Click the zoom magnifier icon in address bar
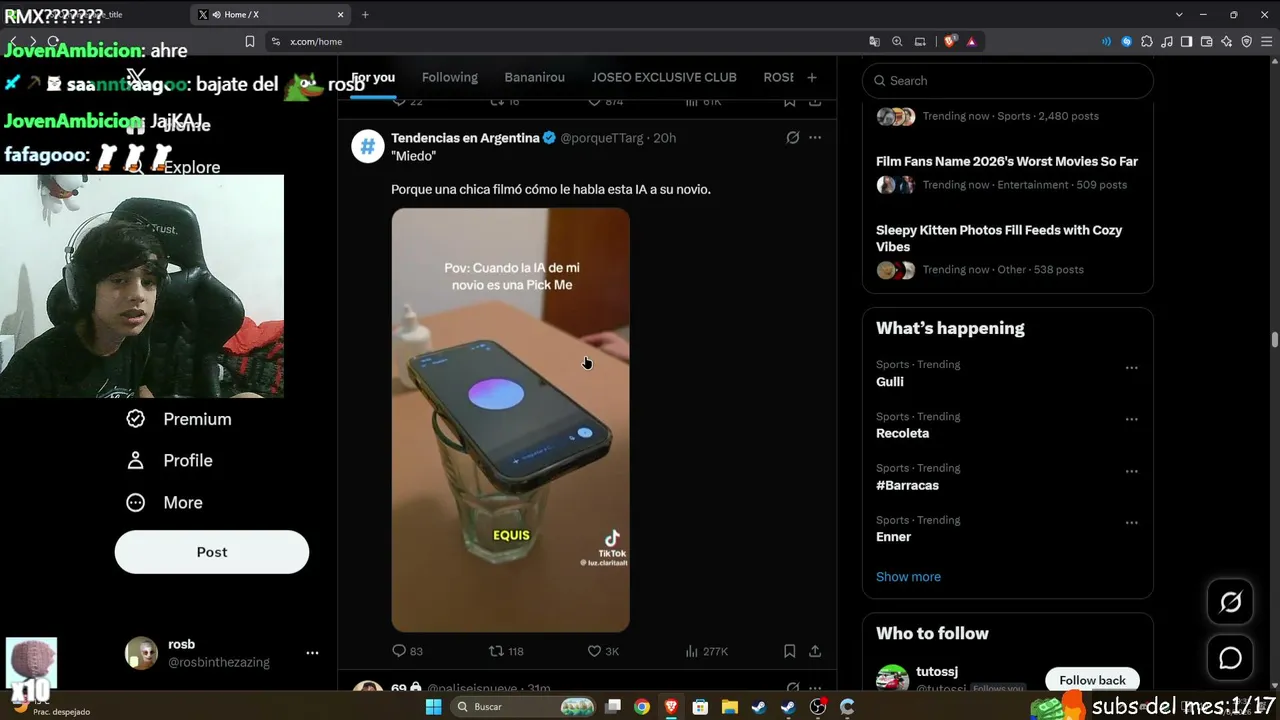Screen dimensions: 1280x720 coord(897,41)
